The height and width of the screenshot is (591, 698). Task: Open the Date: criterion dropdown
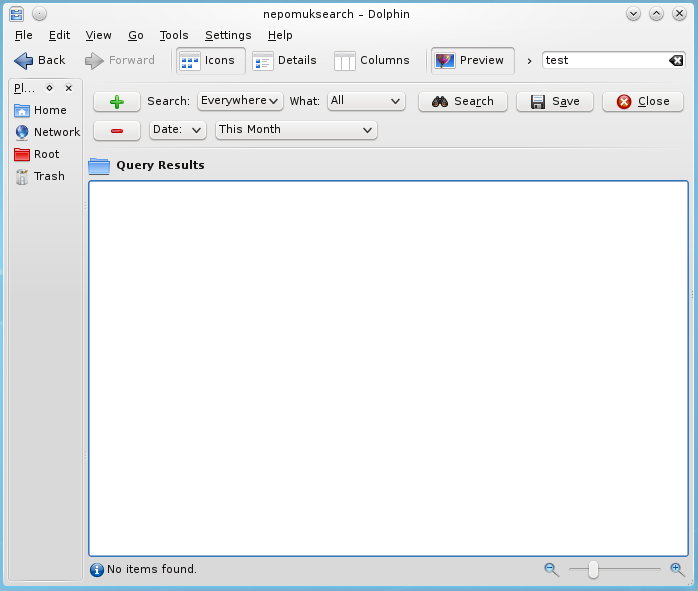pyautogui.click(x=178, y=130)
